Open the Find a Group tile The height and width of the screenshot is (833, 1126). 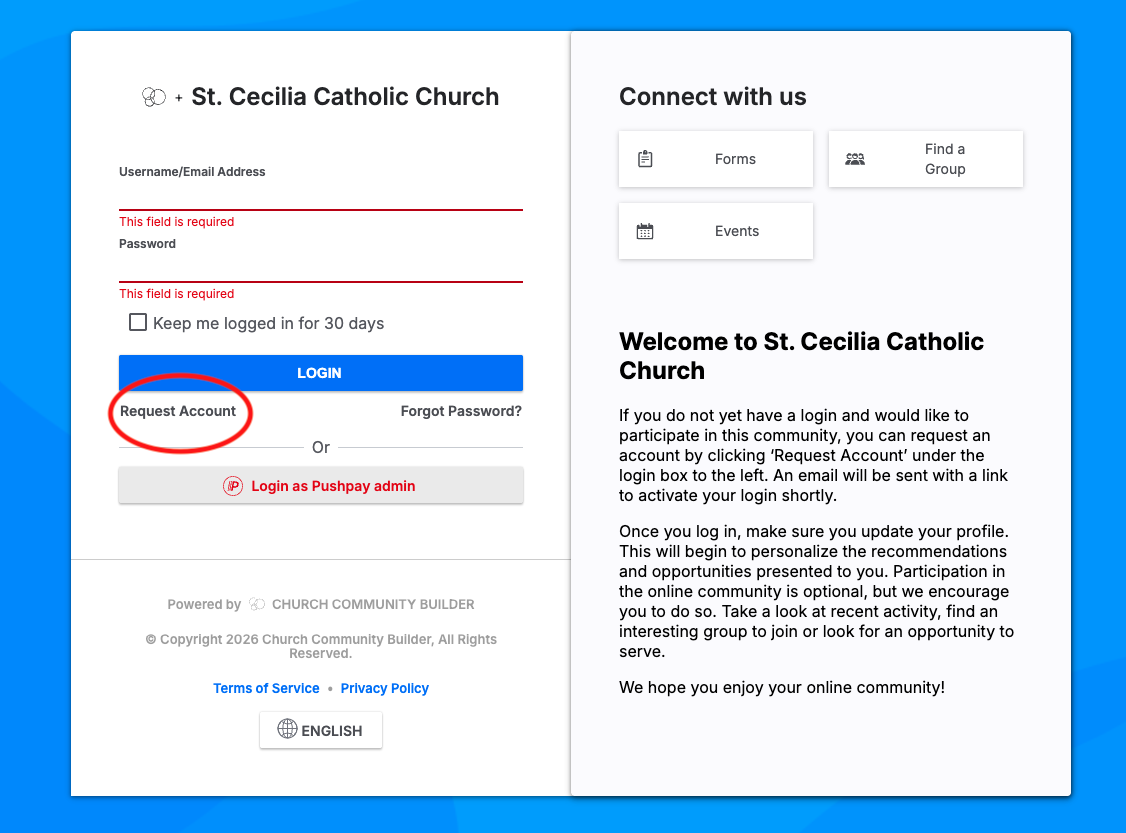926,159
